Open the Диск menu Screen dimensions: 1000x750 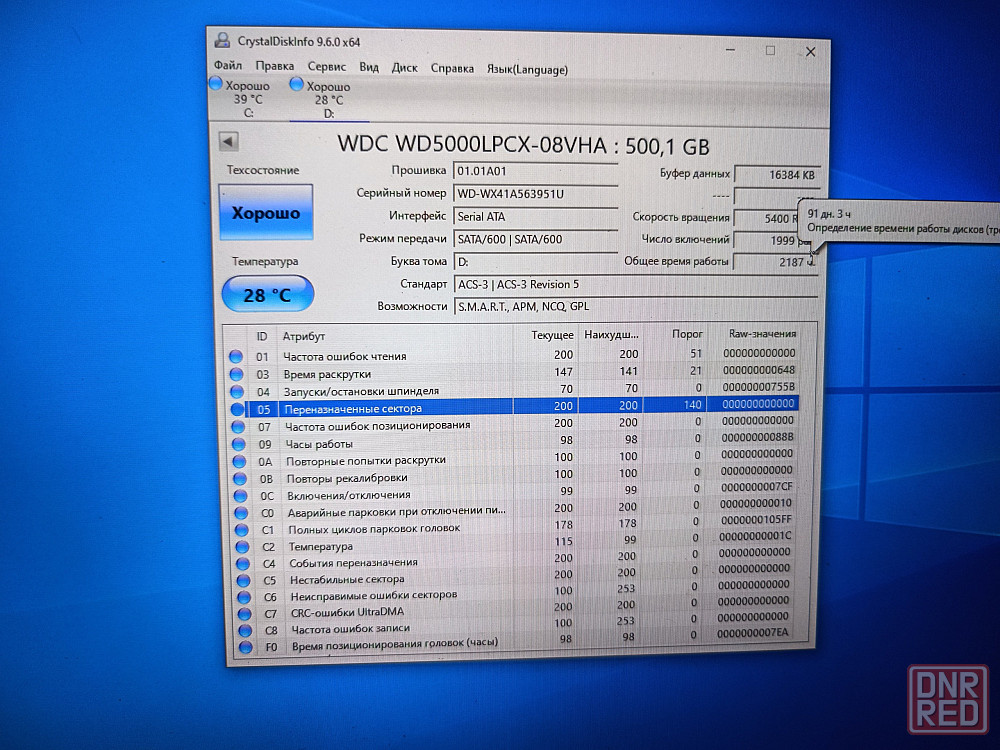tap(404, 68)
